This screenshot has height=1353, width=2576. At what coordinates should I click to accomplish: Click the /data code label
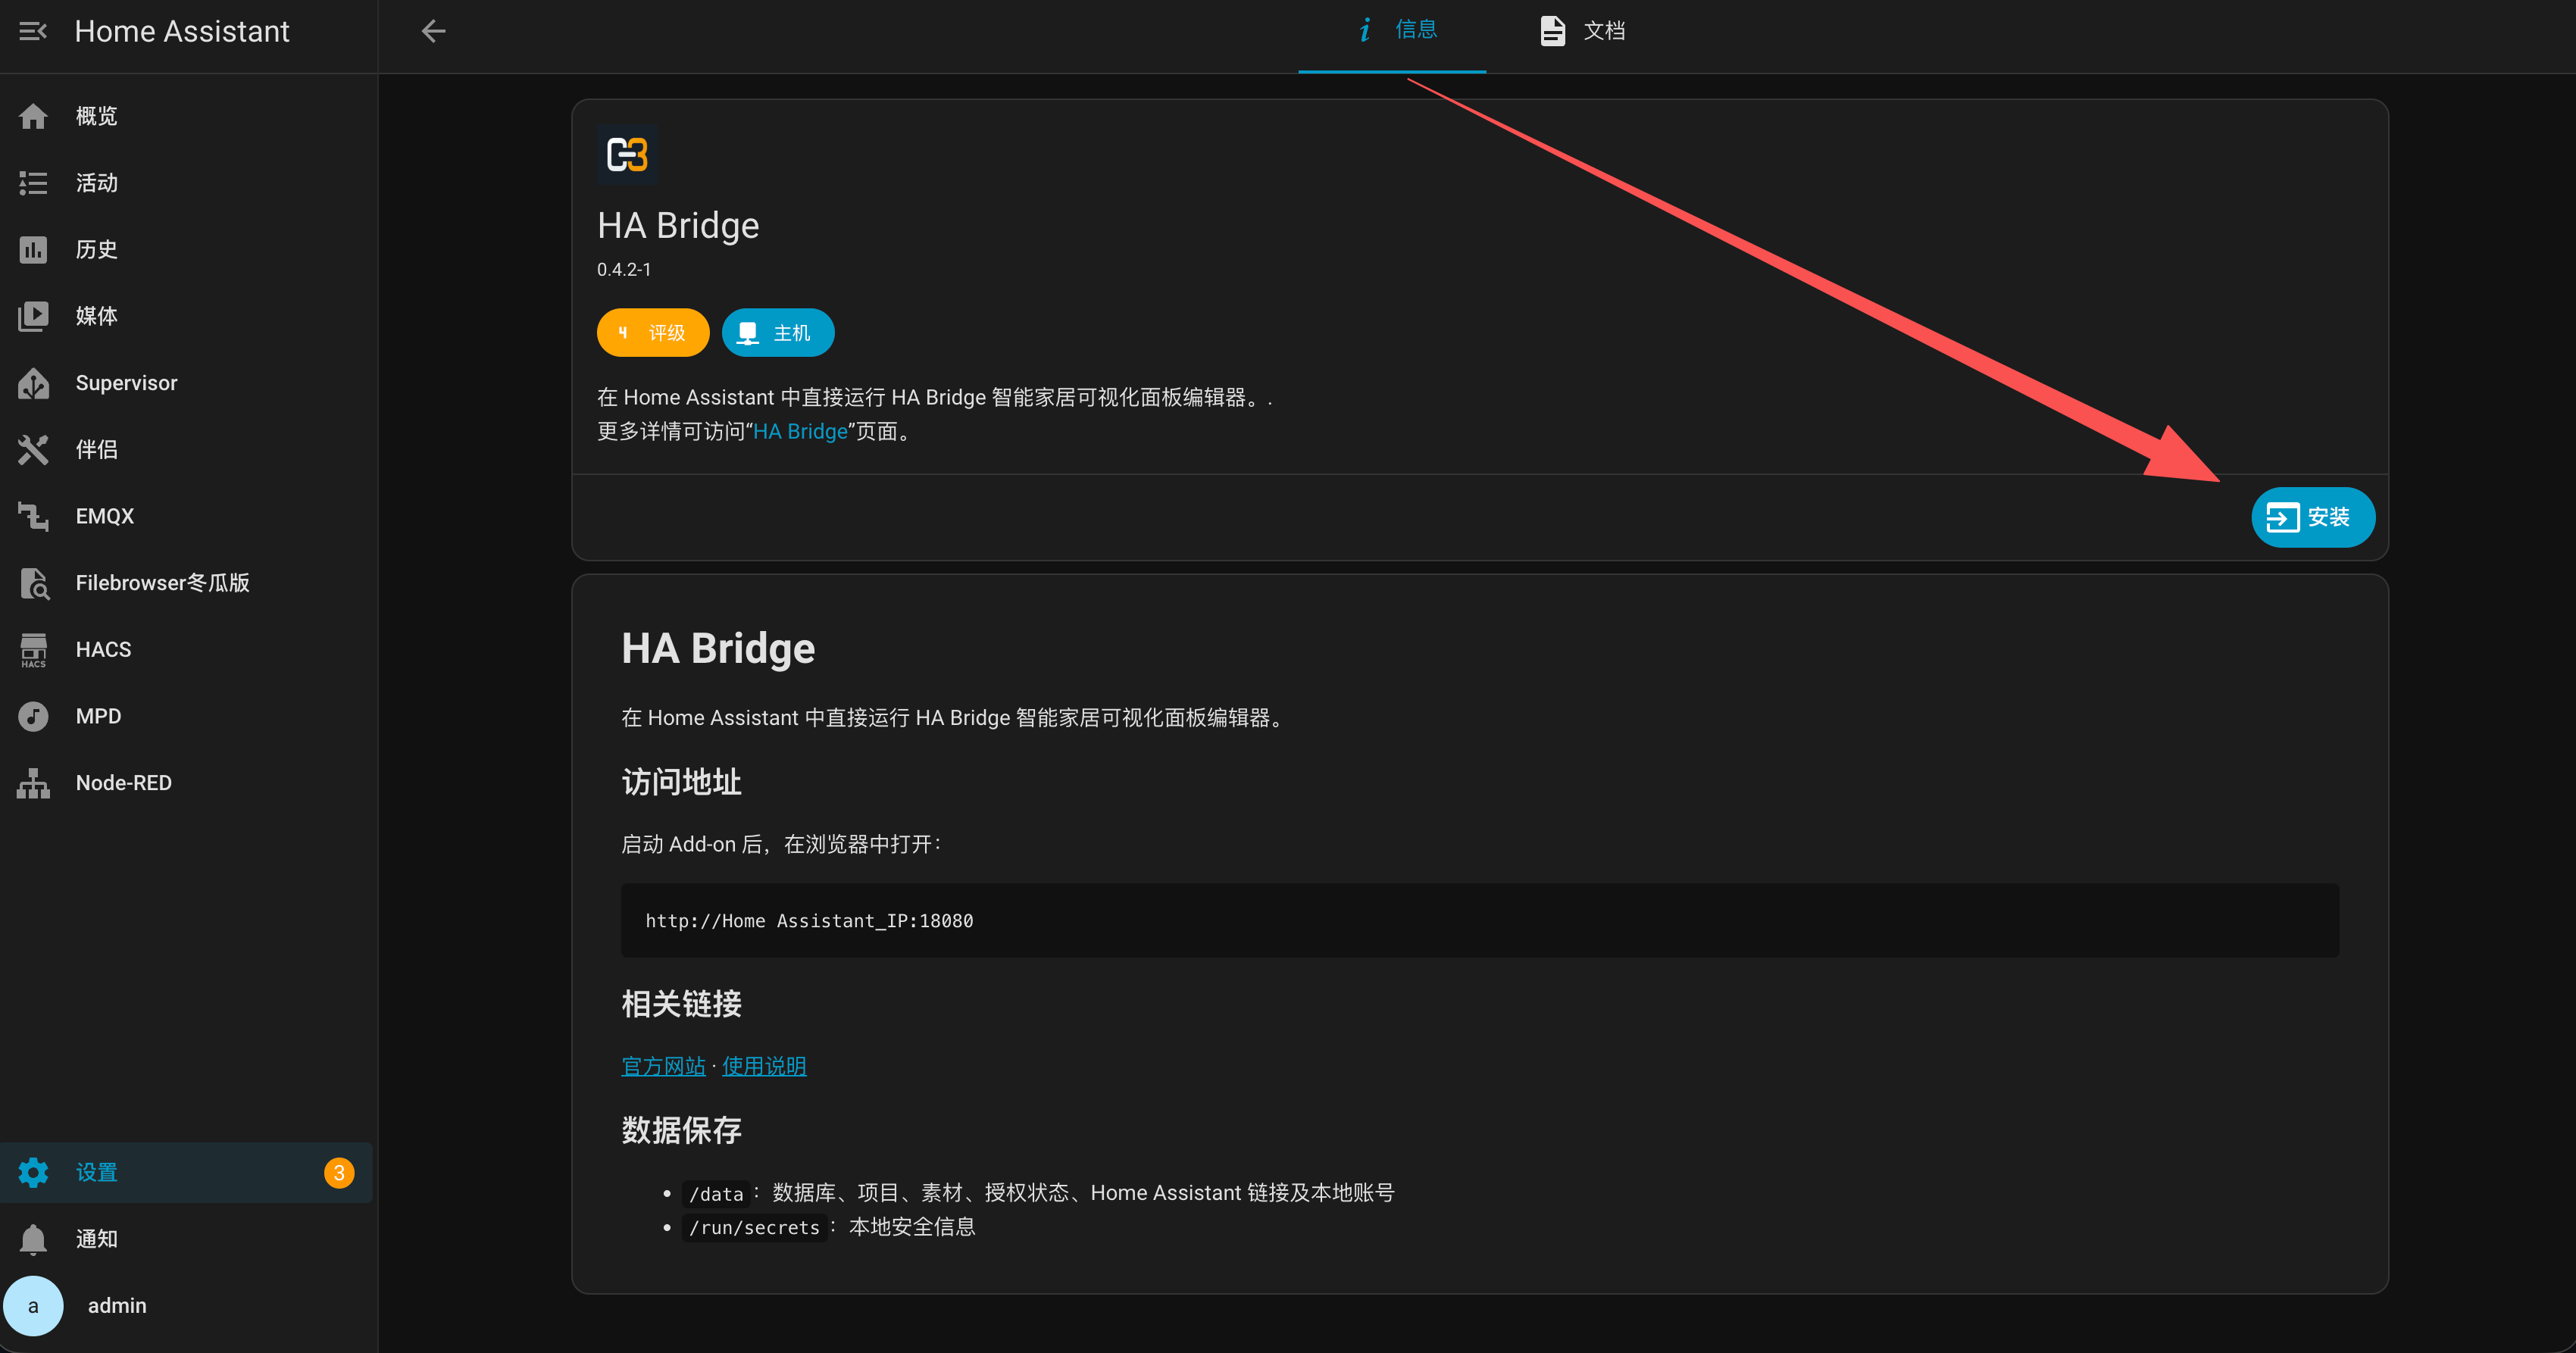tap(716, 1193)
